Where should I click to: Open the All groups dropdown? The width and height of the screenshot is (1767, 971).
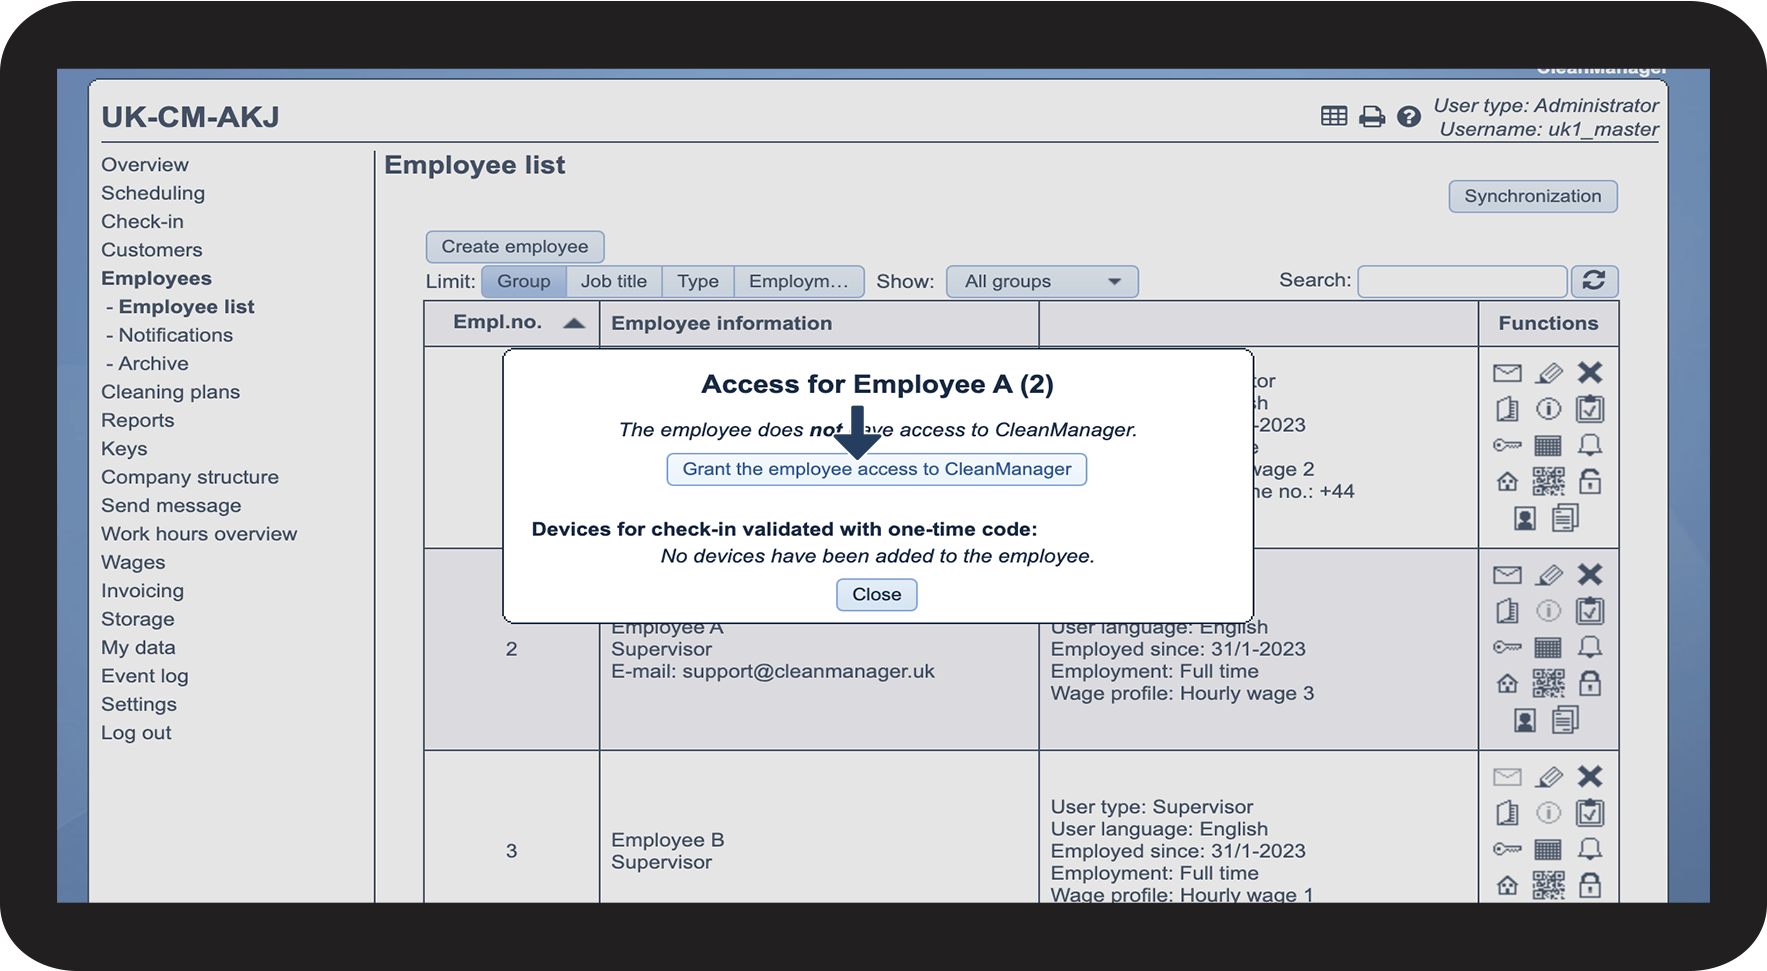coord(1042,282)
